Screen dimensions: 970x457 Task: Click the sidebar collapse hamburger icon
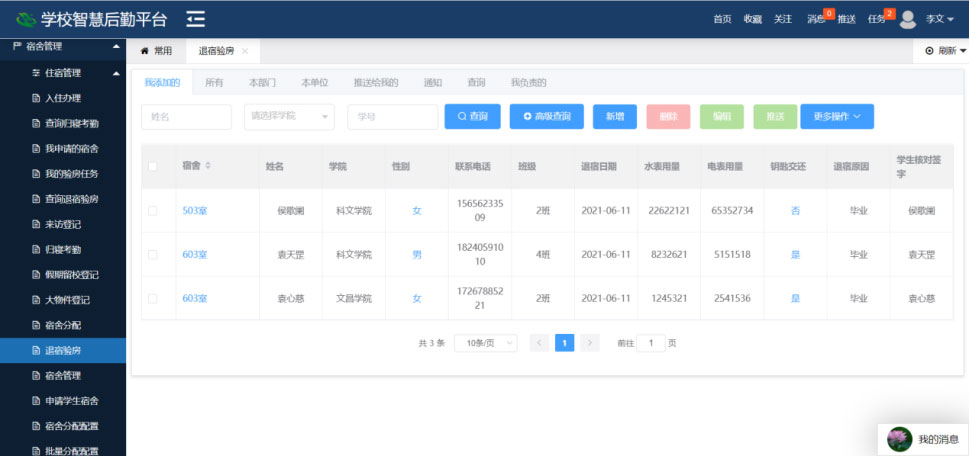[x=196, y=19]
